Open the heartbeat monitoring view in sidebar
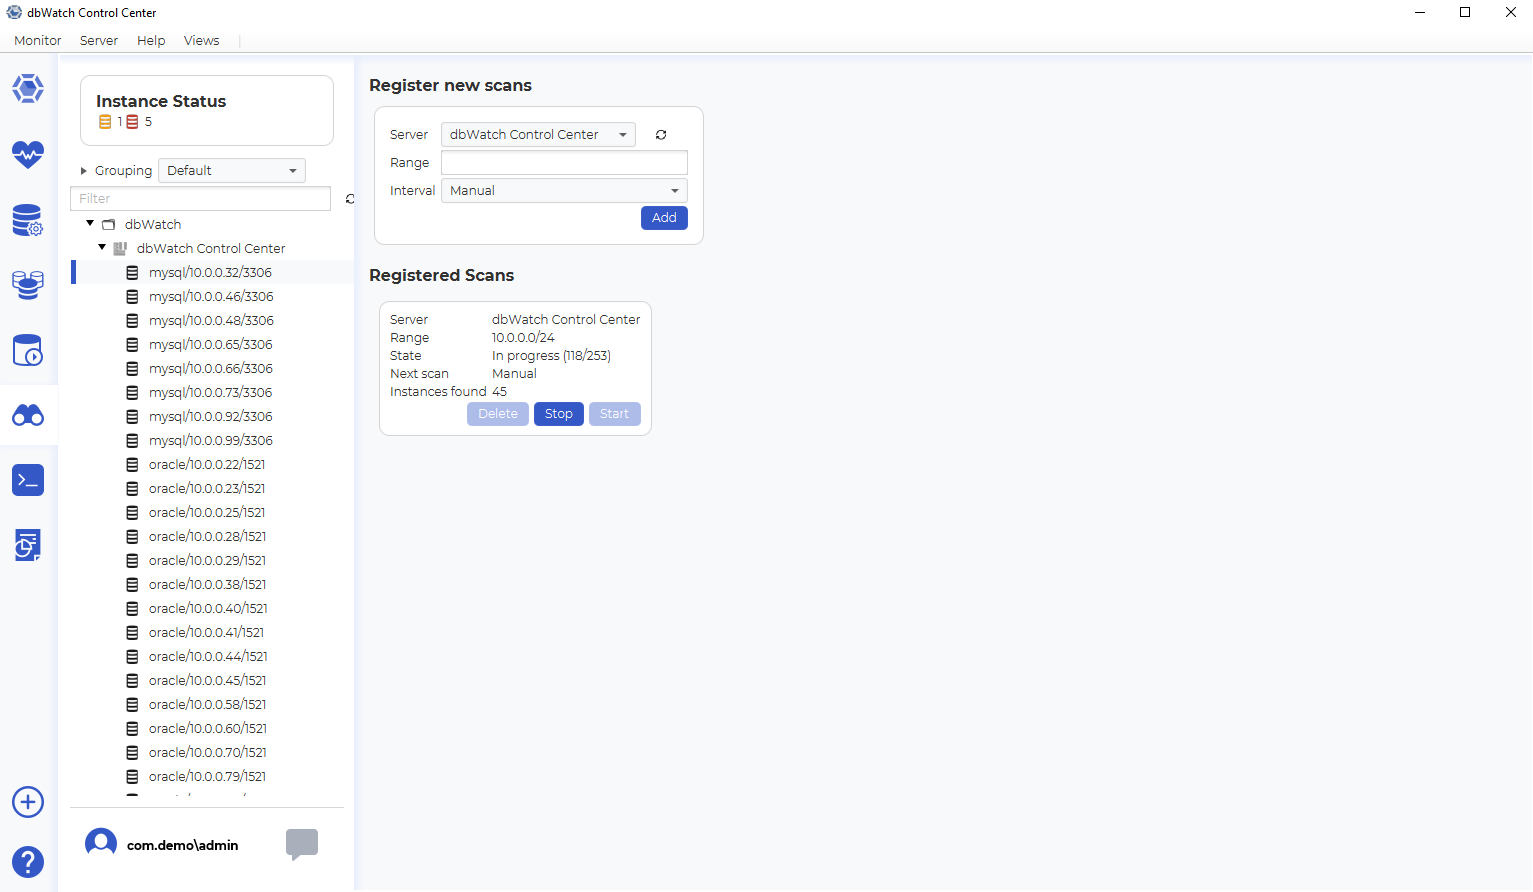 28,154
